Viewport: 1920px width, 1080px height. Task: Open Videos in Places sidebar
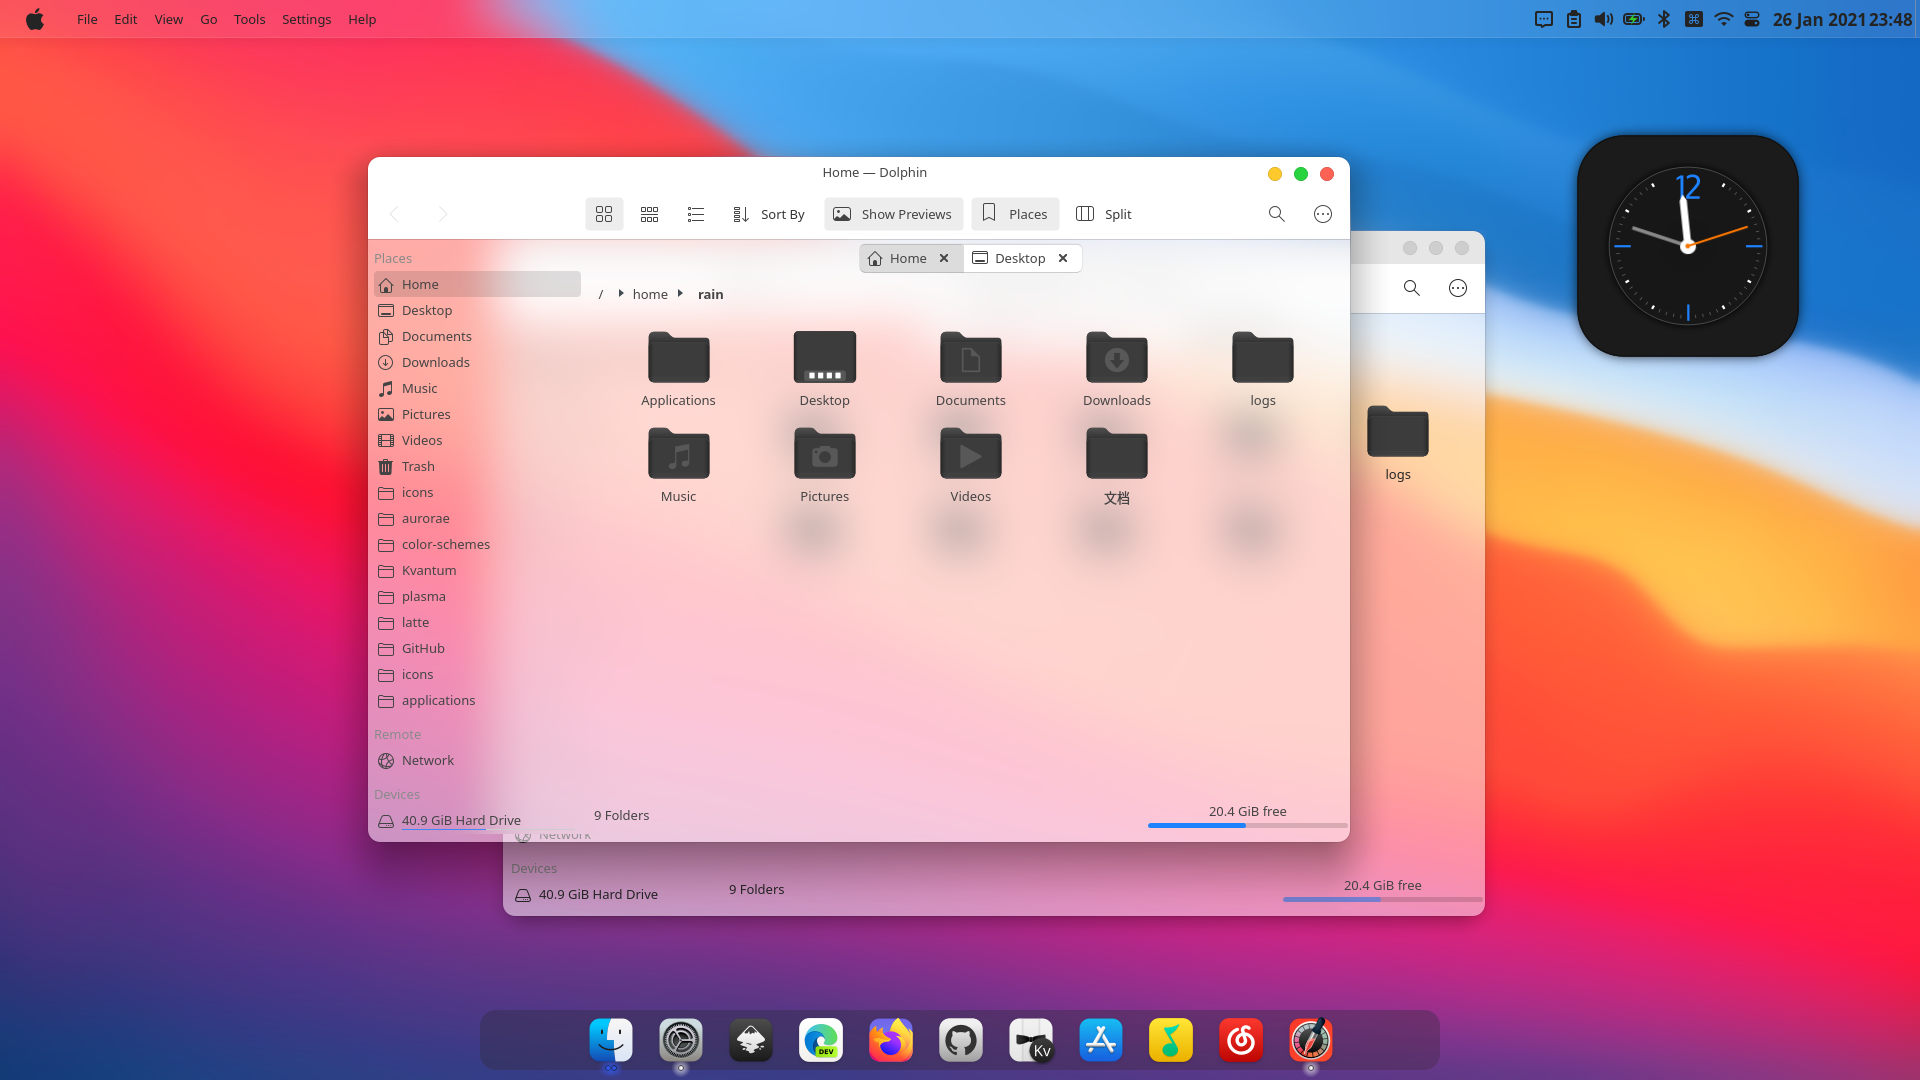477,440
